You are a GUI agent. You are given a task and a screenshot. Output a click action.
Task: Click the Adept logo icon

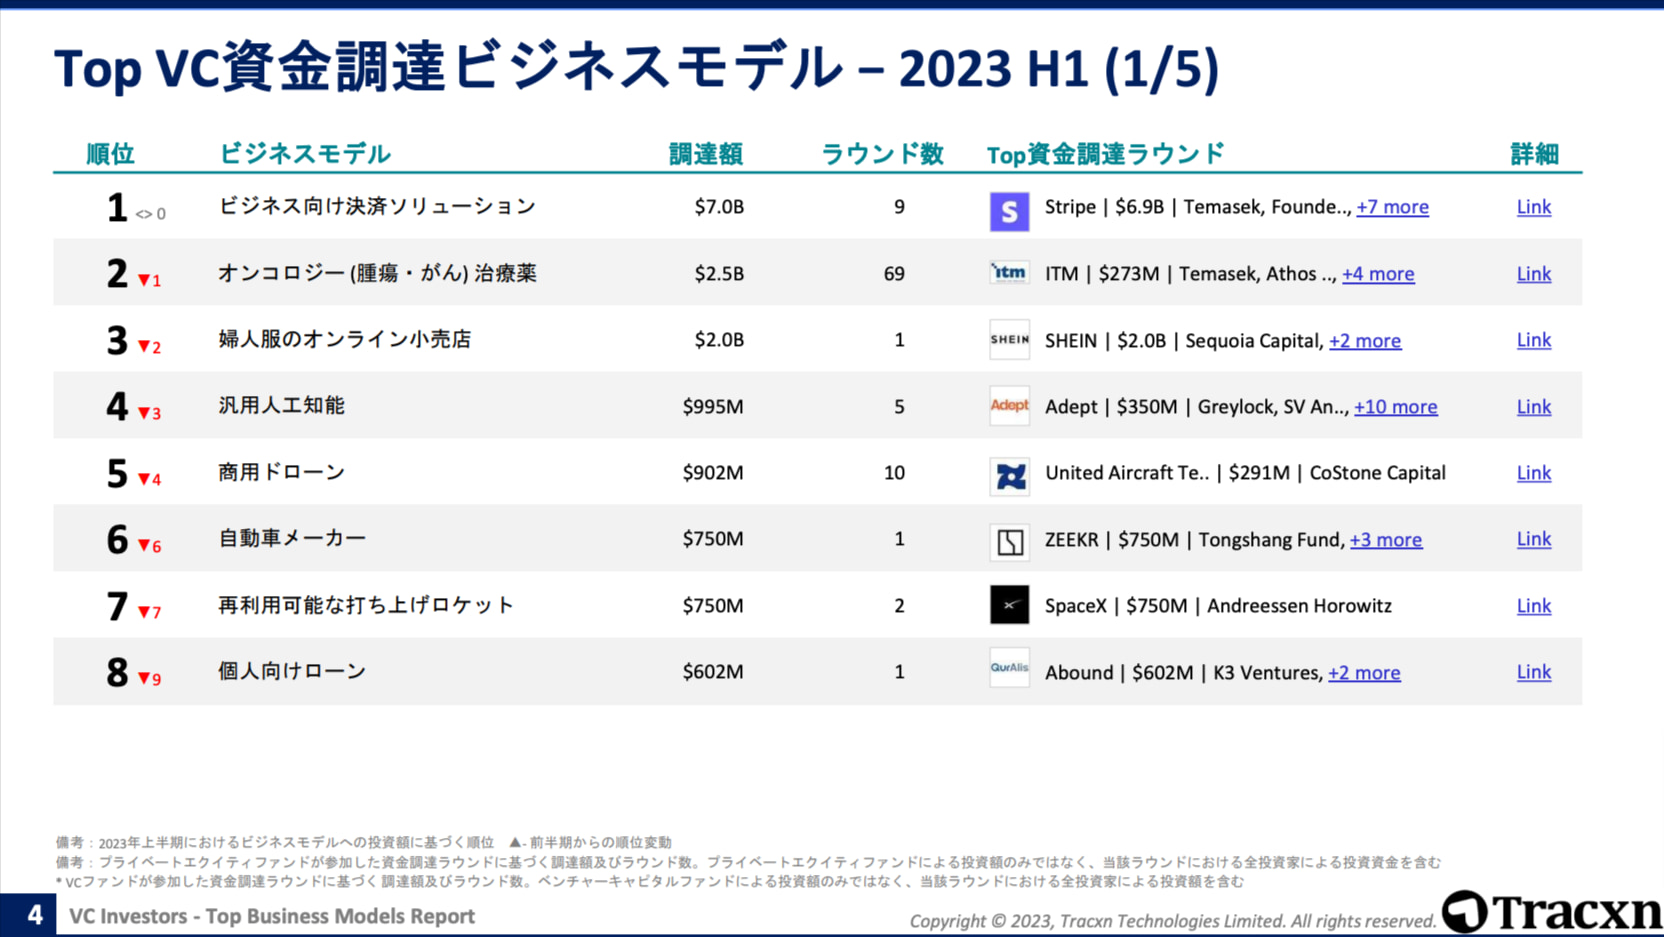(1009, 405)
